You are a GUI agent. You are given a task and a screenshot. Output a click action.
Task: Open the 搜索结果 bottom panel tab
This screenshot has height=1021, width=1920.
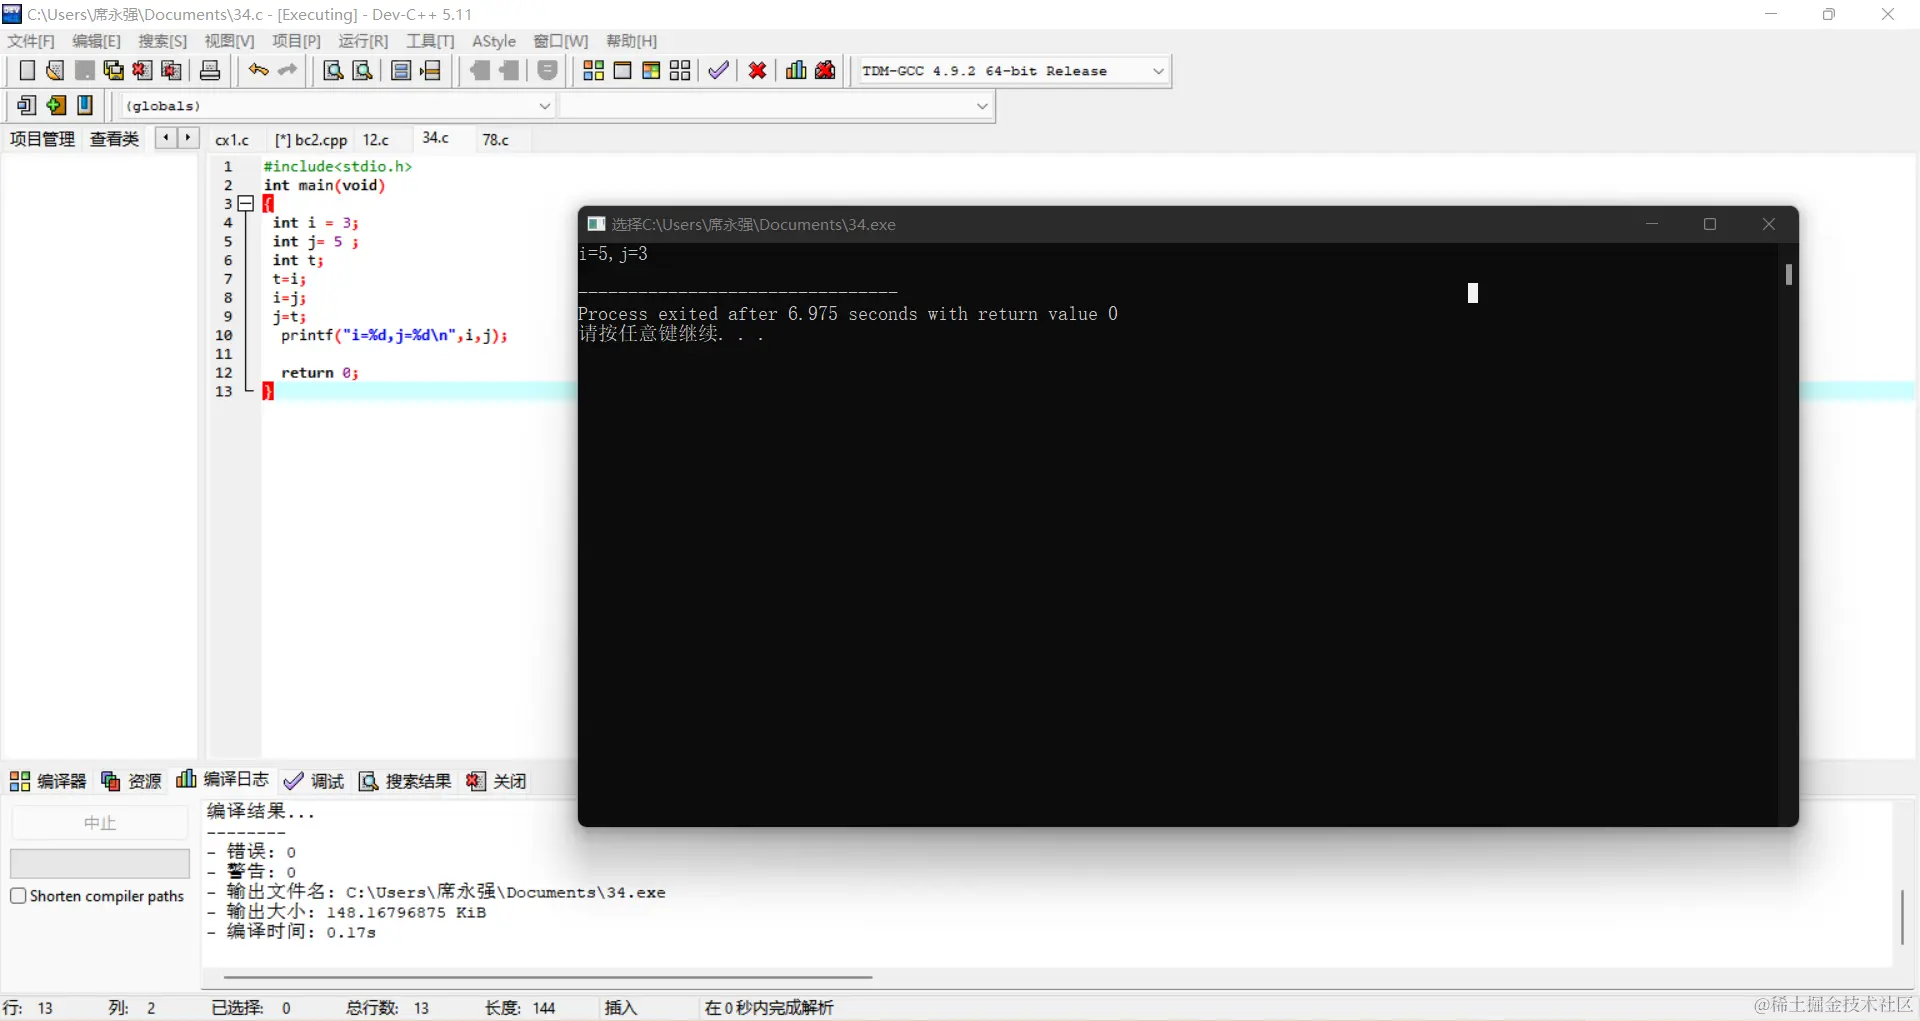tap(405, 781)
